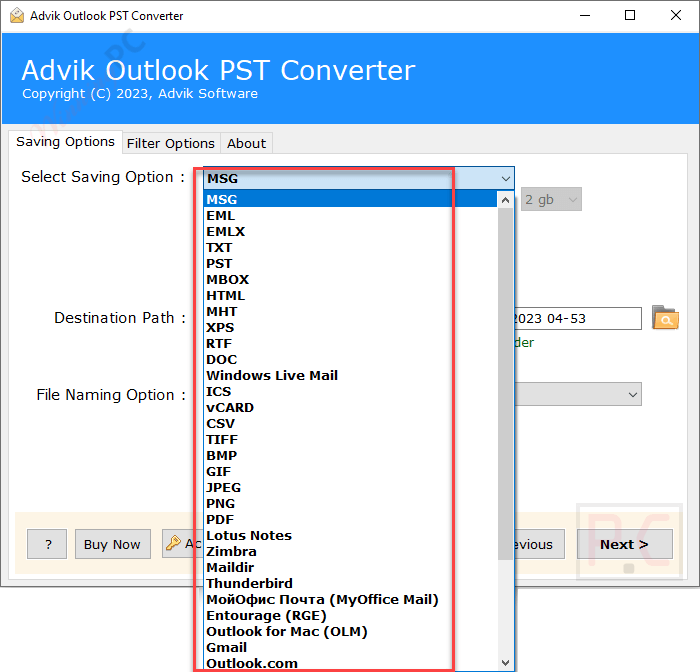This screenshot has height=672, width=700.
Task: Click the key icon on Activate button
Action: (173, 543)
